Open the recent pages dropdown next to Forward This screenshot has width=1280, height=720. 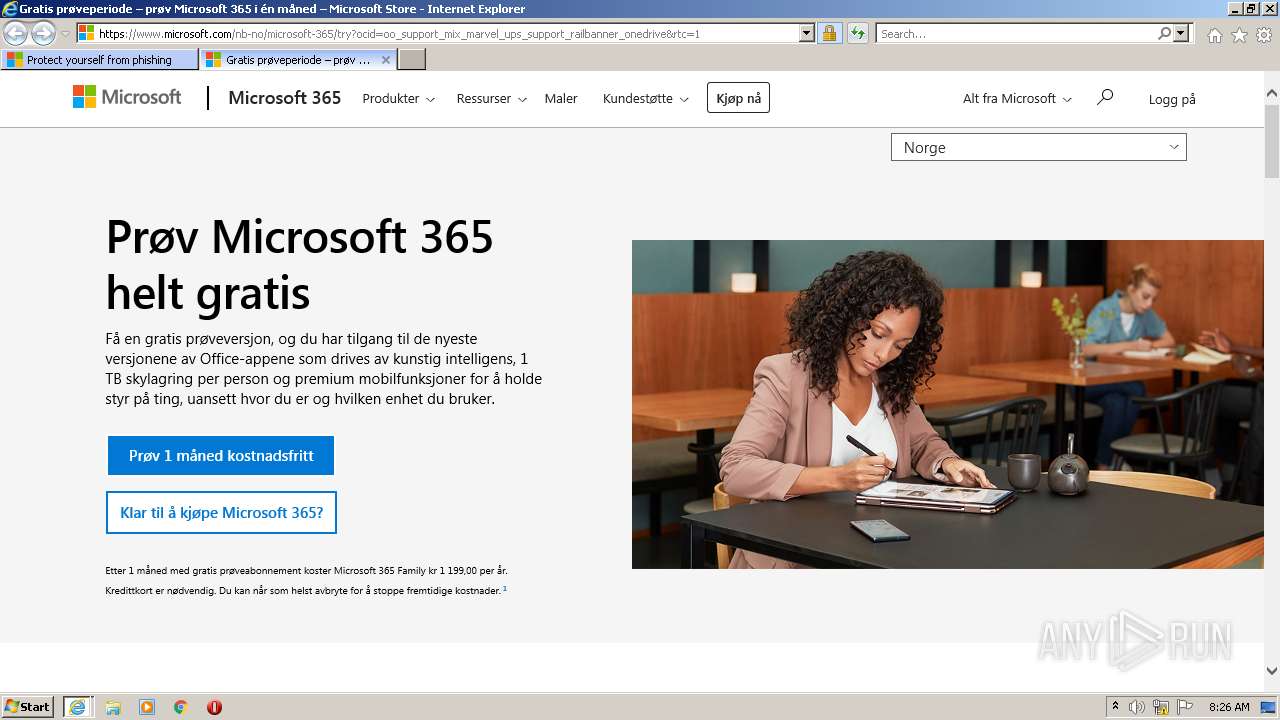pyautogui.click(x=65, y=33)
